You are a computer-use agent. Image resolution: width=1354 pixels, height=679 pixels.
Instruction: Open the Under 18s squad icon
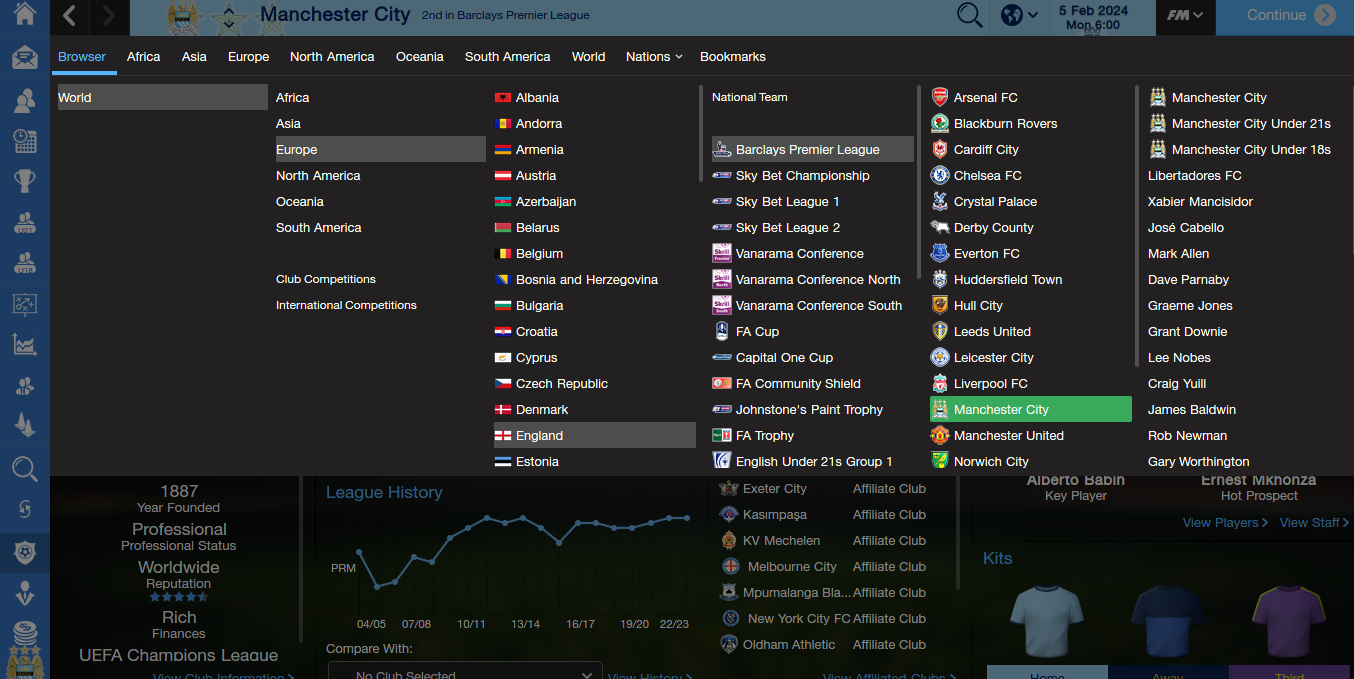coord(25,263)
